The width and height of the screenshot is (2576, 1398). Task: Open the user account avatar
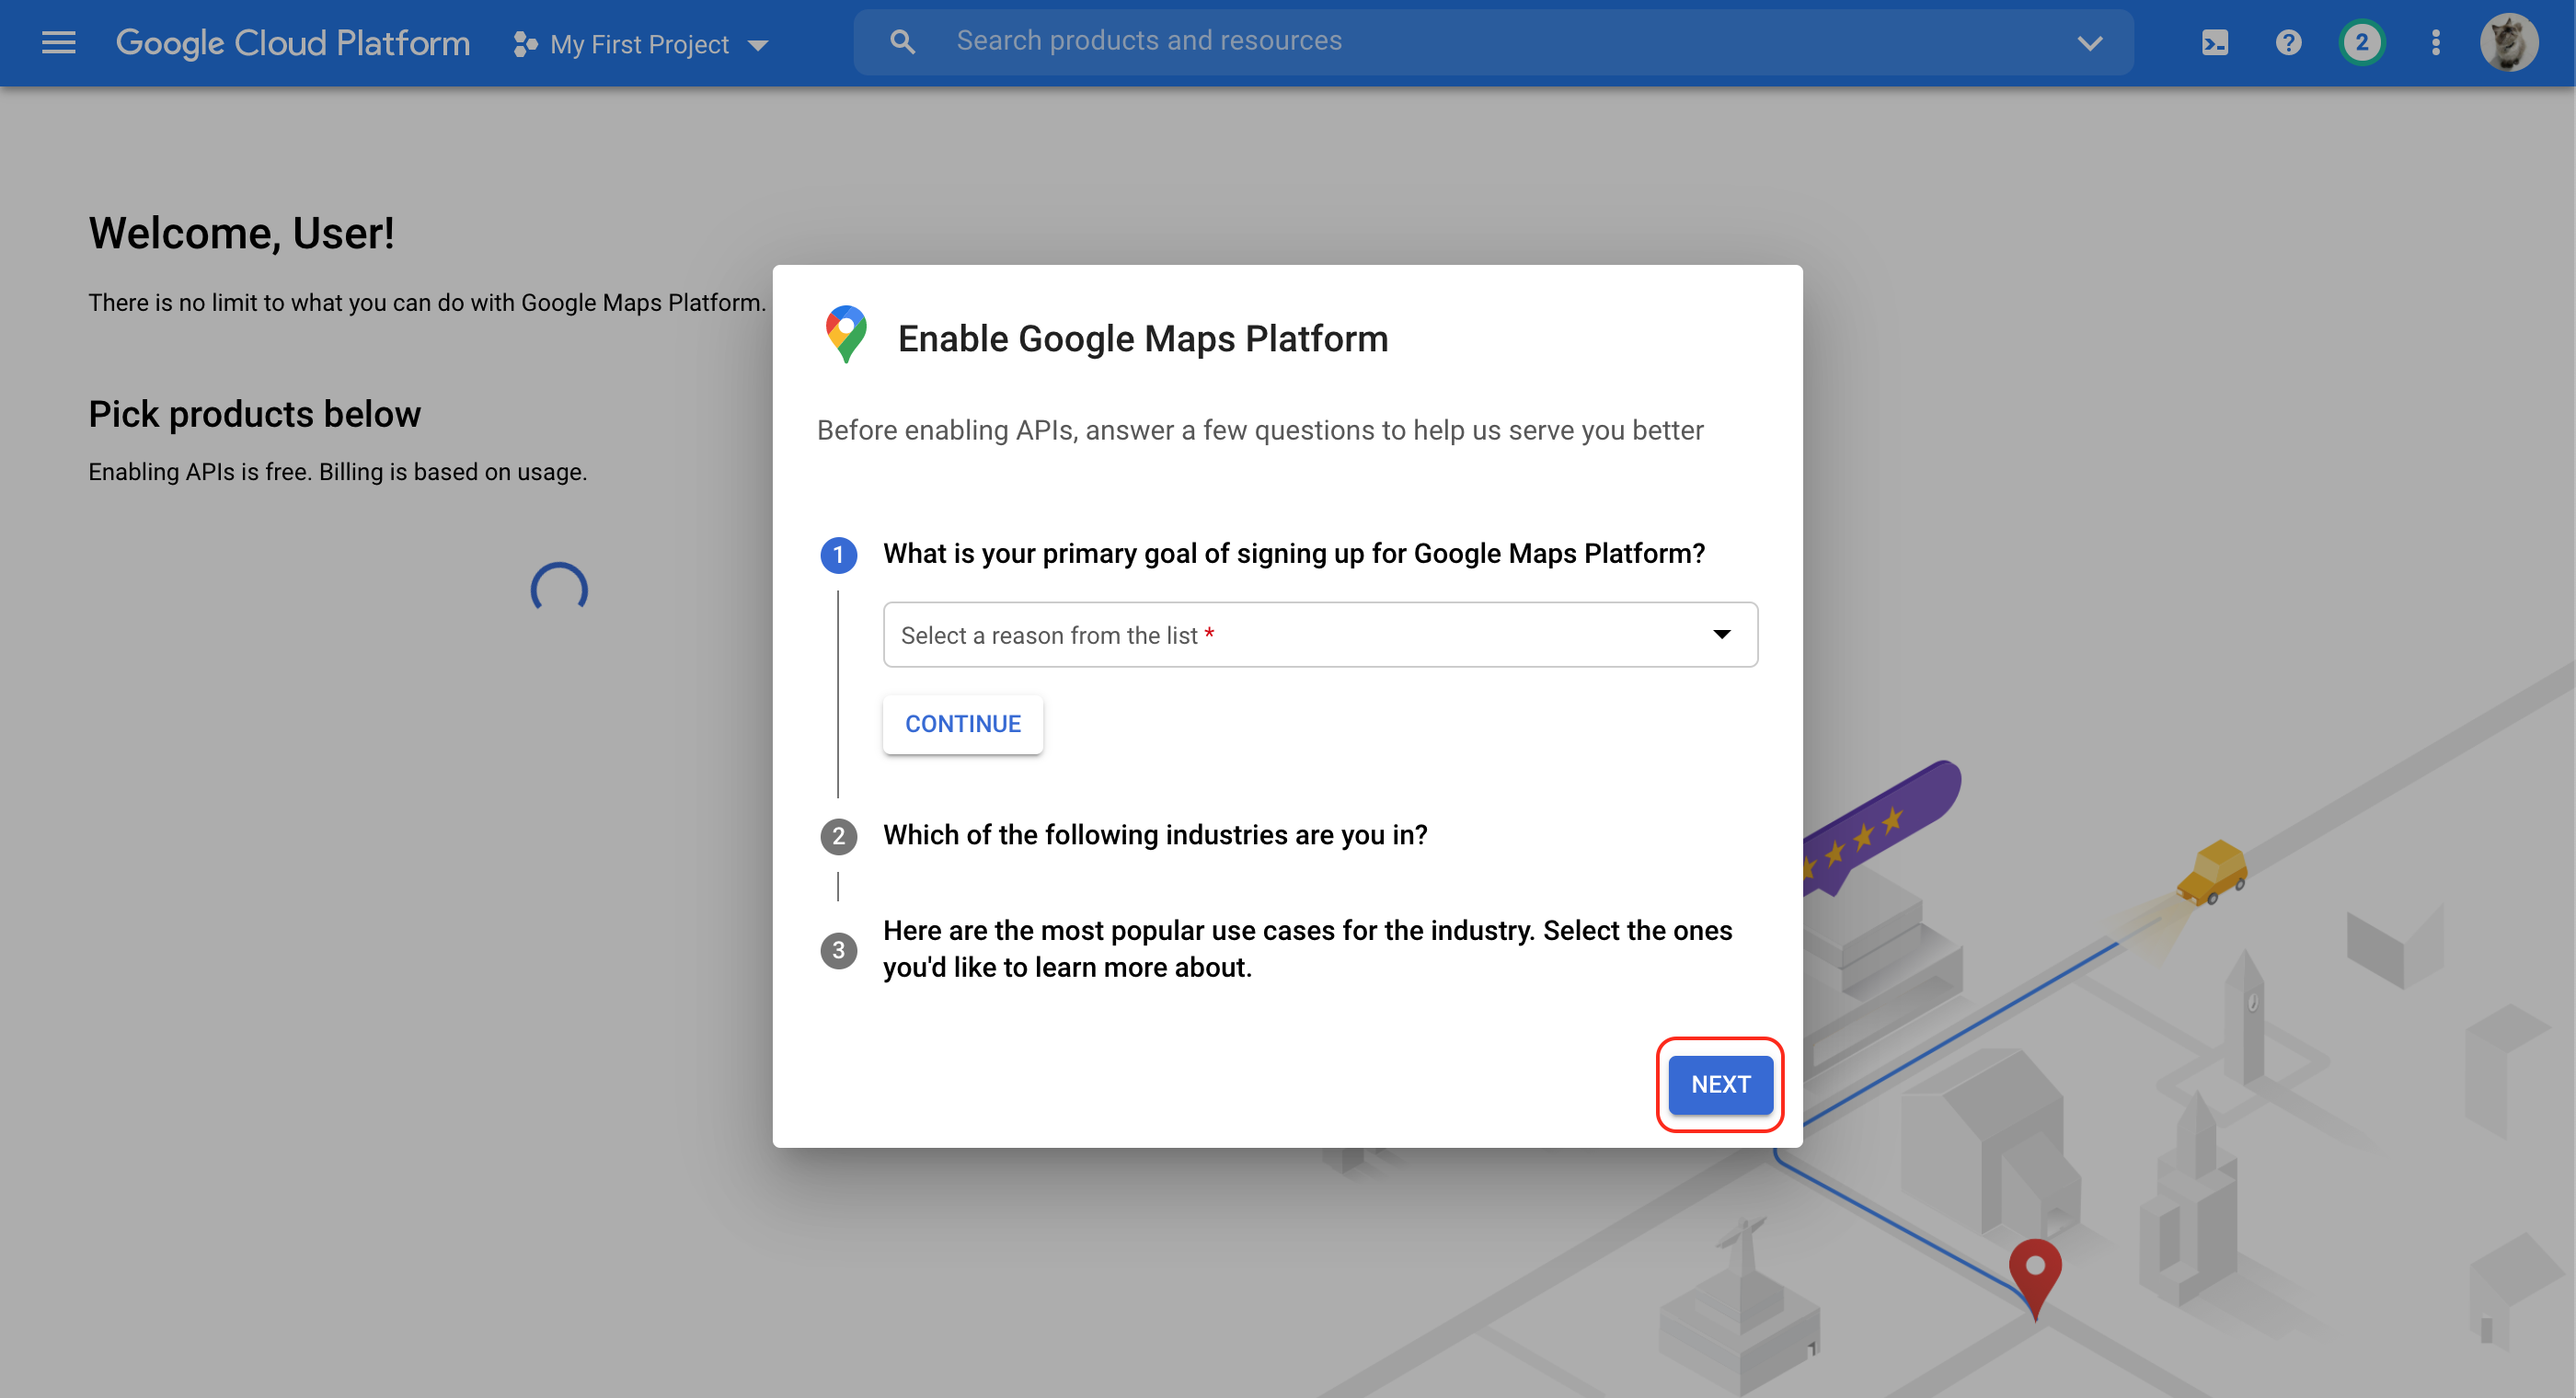pyautogui.click(x=2508, y=43)
